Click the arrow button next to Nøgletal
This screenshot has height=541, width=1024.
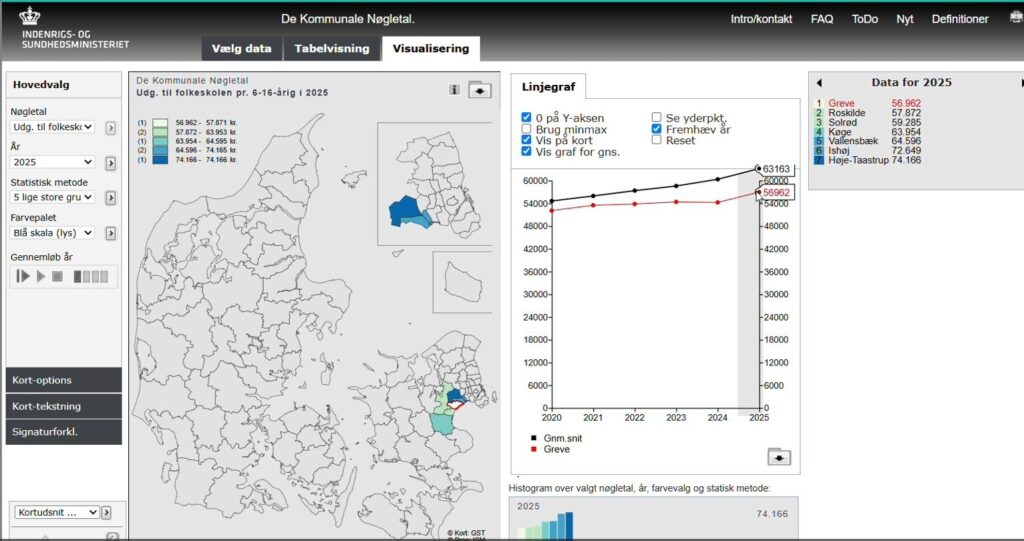[x=111, y=127]
